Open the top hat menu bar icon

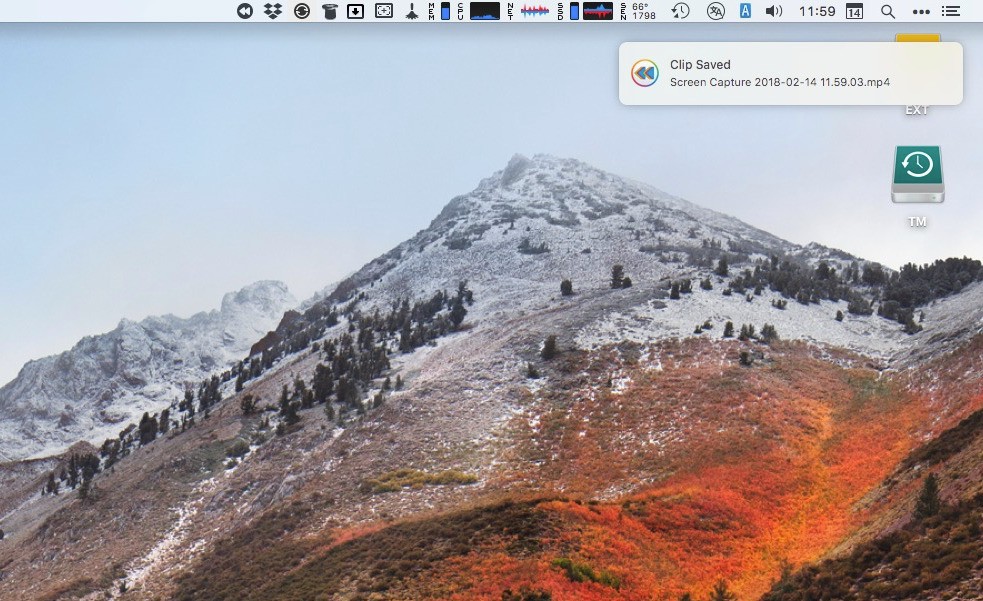[330, 11]
